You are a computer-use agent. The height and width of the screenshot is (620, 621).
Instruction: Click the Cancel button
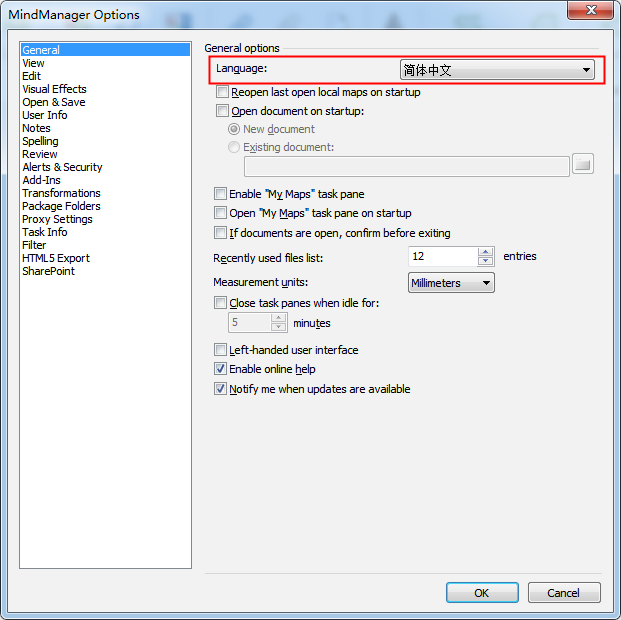pos(564,593)
